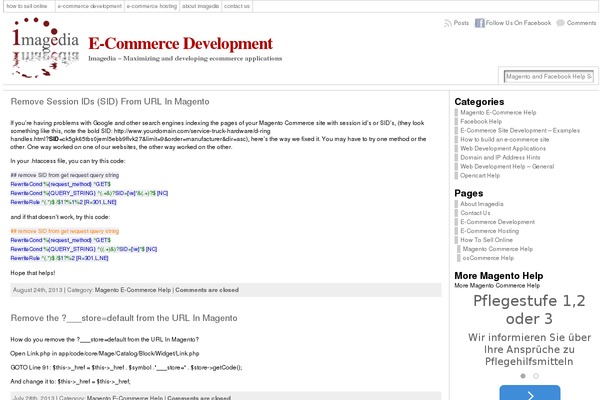The height and width of the screenshot is (400, 600).
Task: Click 'More Magento Commerce Help' link
Action: coord(497,286)
